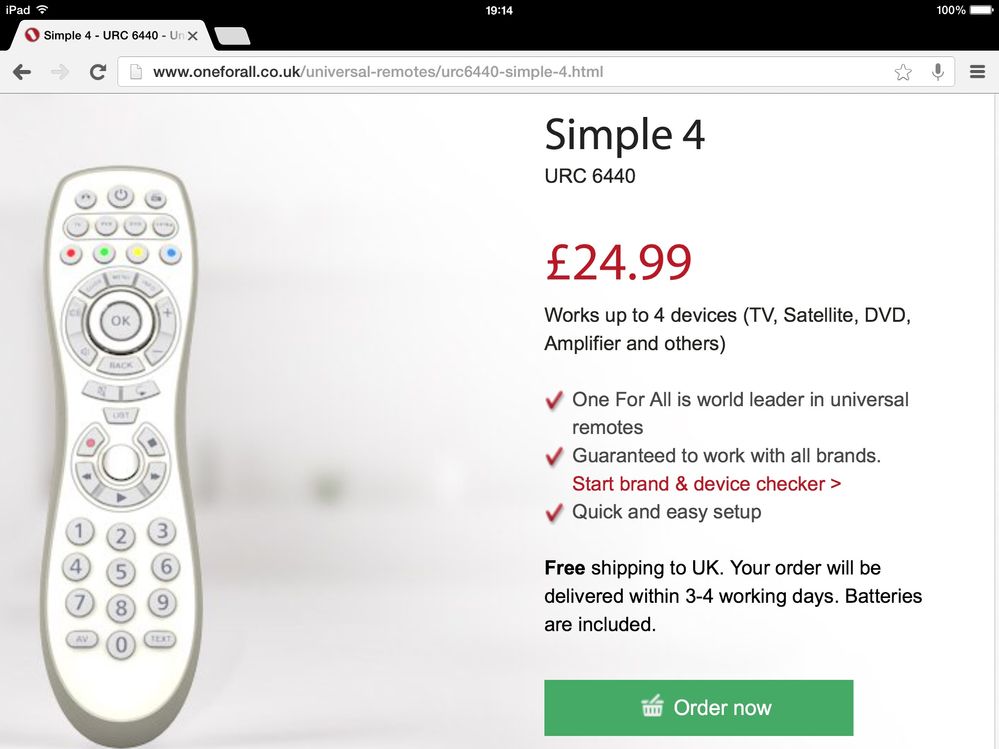Open the Chrome hamburger menu

coord(977,71)
